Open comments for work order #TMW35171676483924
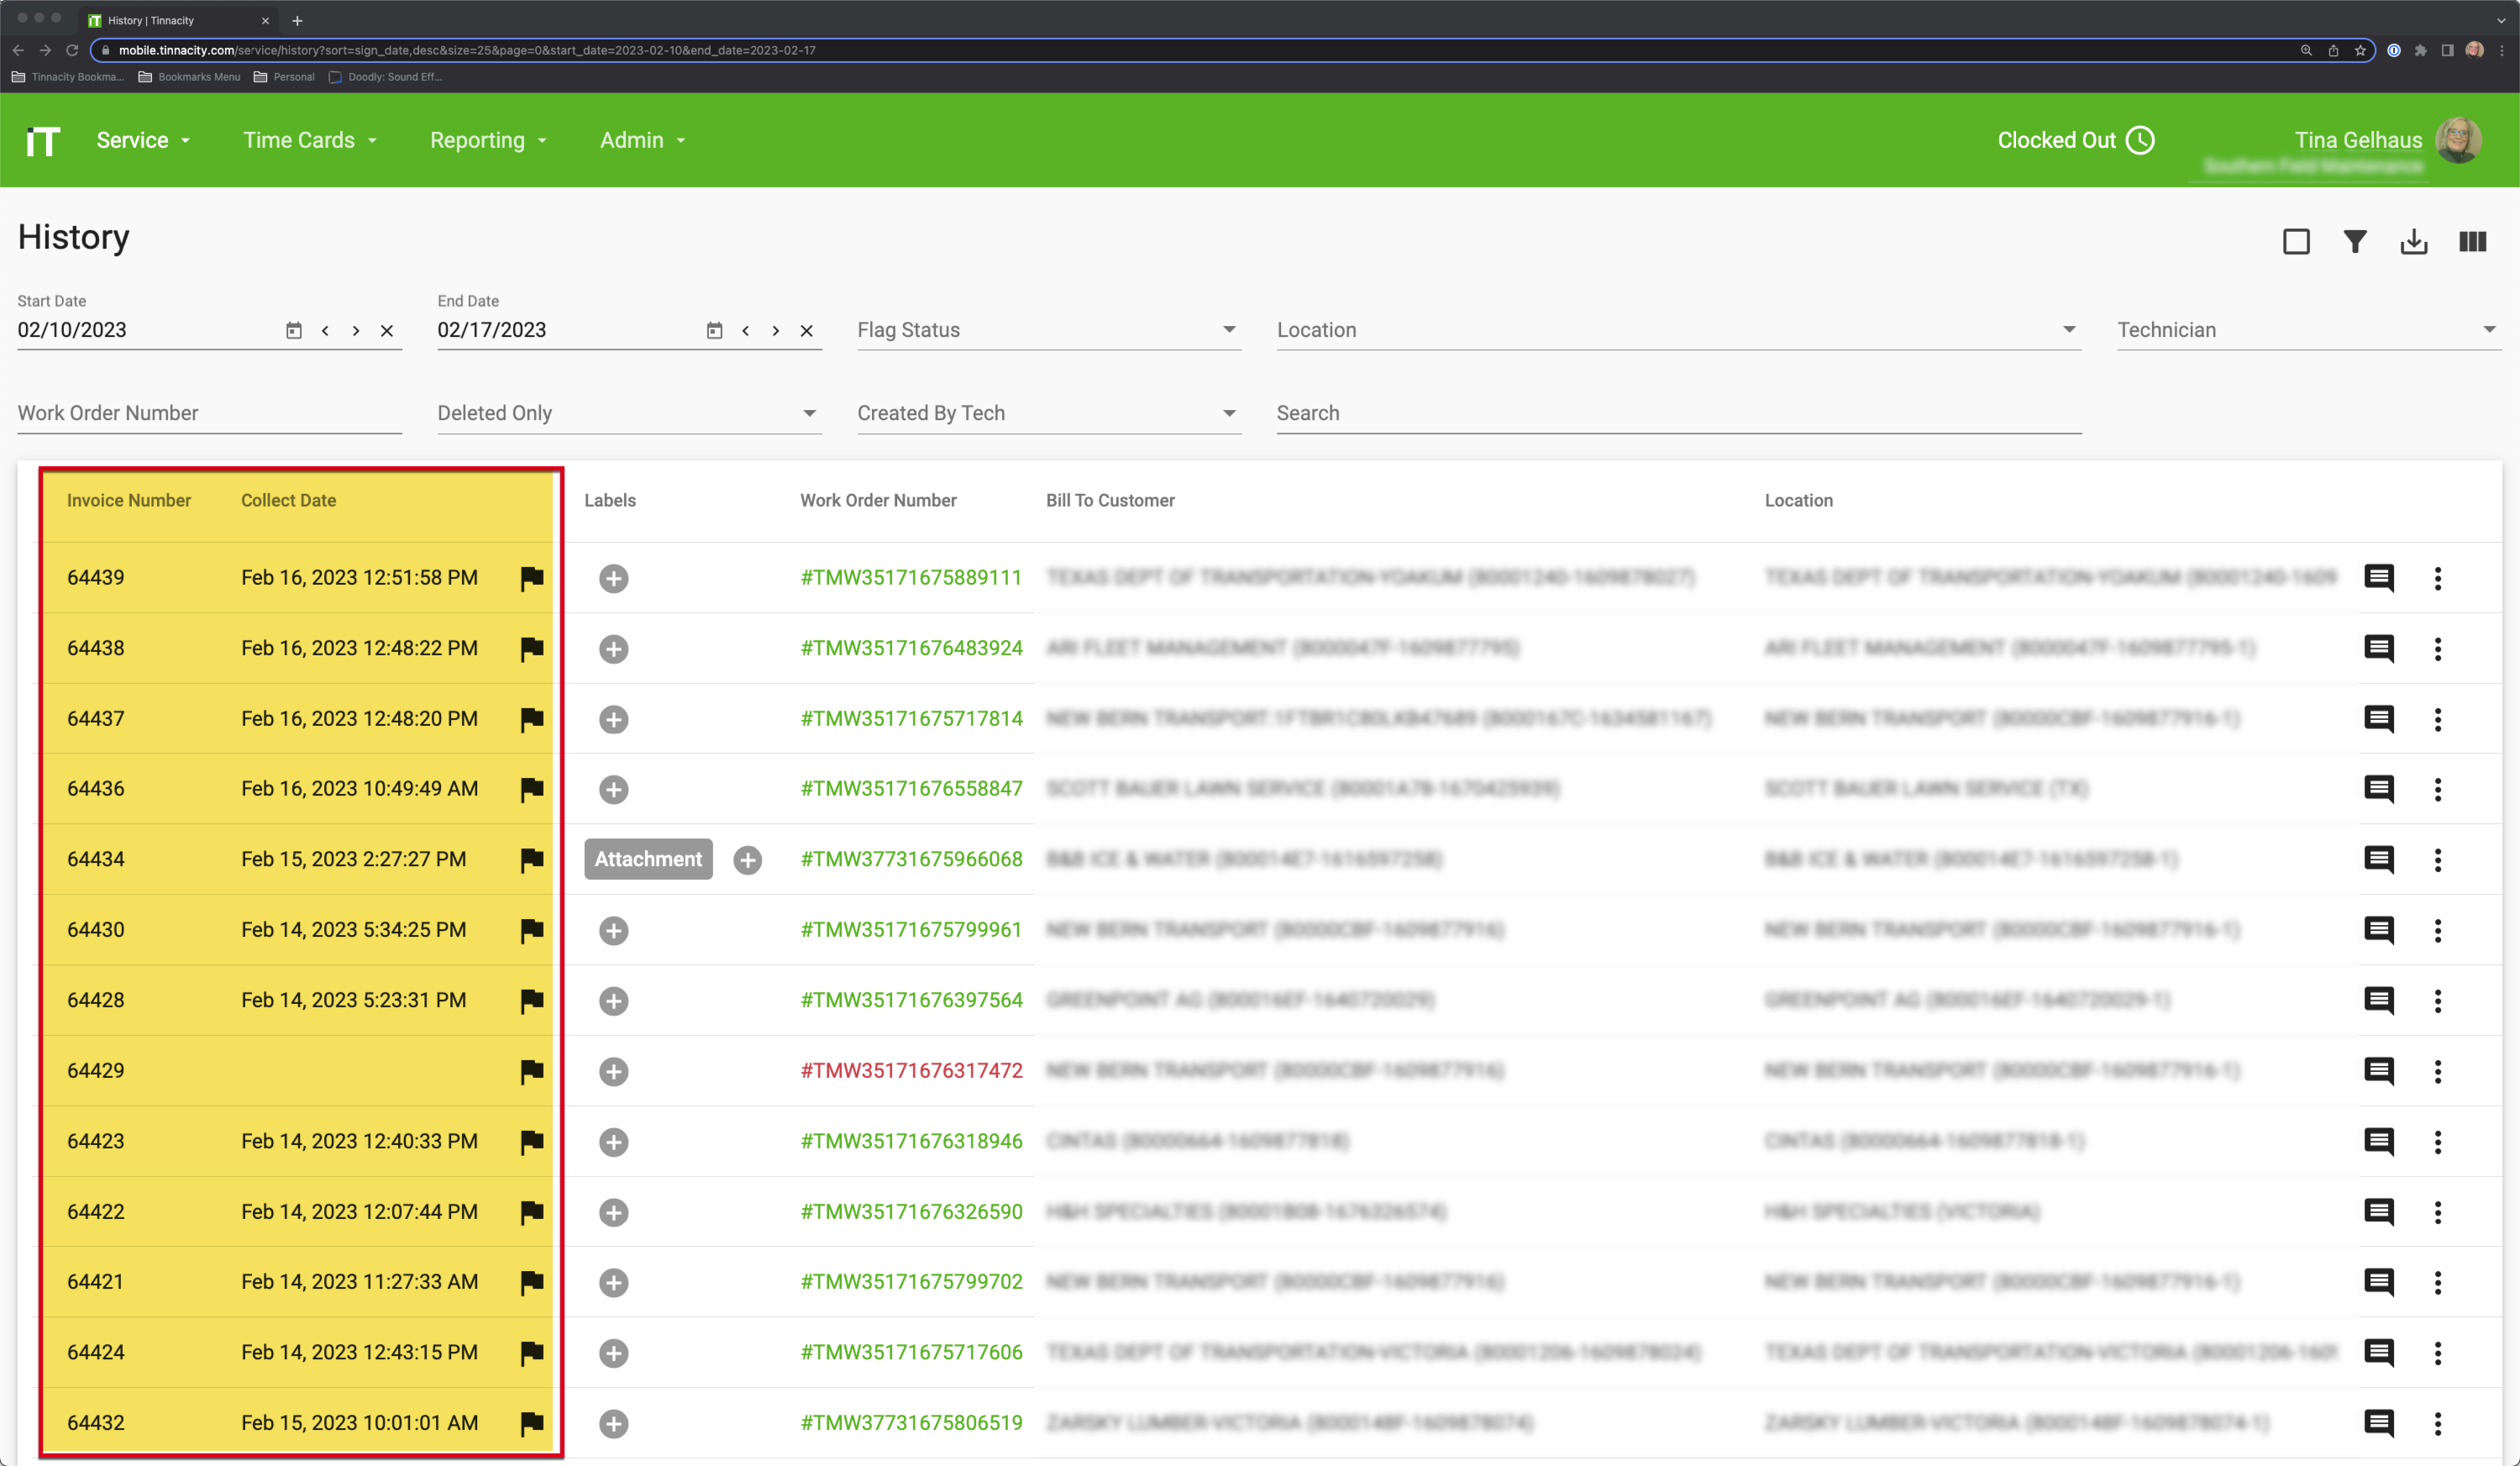The width and height of the screenshot is (2520, 1466). coord(2379,649)
